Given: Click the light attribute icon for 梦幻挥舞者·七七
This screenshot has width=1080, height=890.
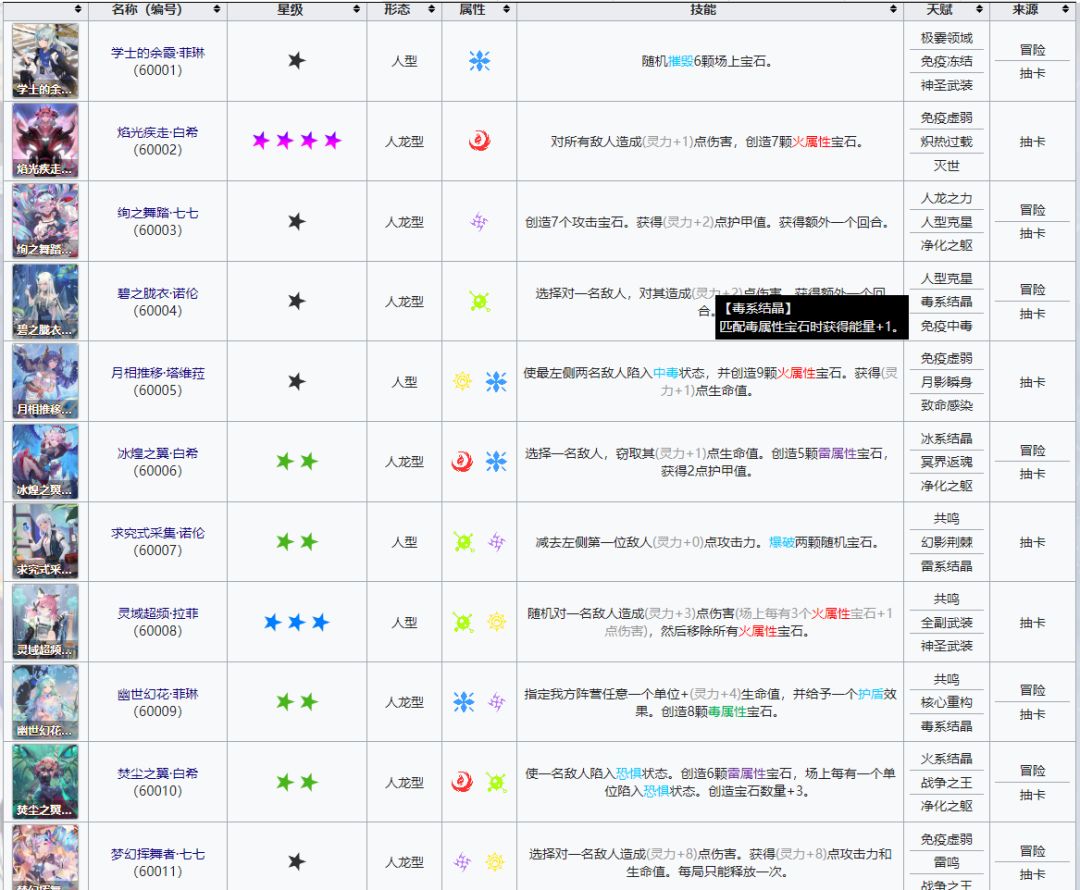Looking at the screenshot, I should click(495, 862).
